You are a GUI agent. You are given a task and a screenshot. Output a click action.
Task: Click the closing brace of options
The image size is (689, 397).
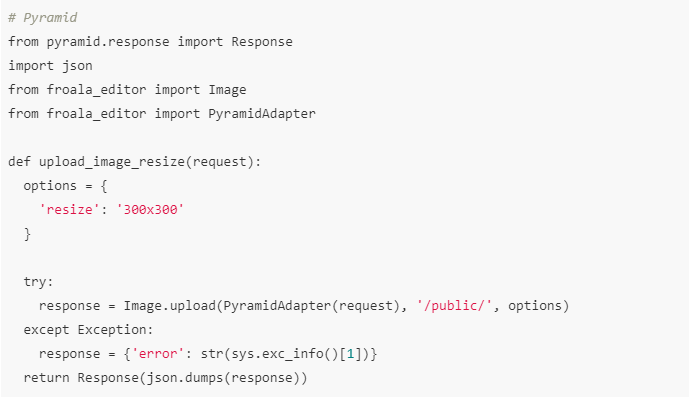point(27,233)
